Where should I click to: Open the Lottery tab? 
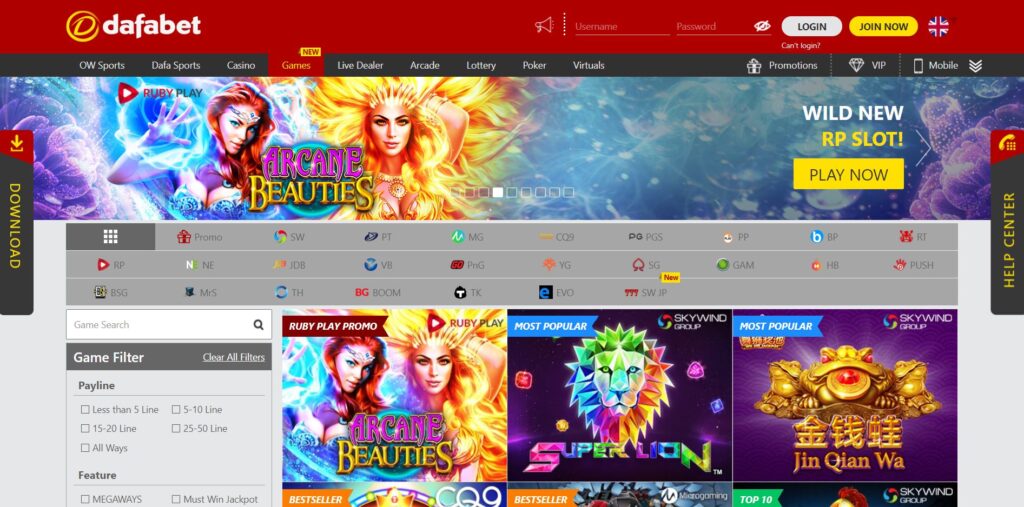481,65
